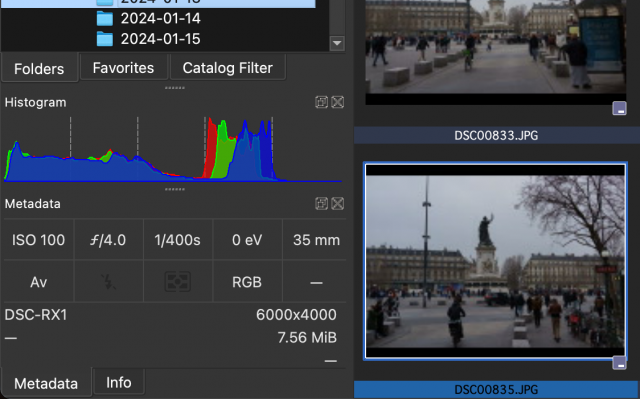Close the Metadata panel
The image size is (640, 399).
[338, 204]
